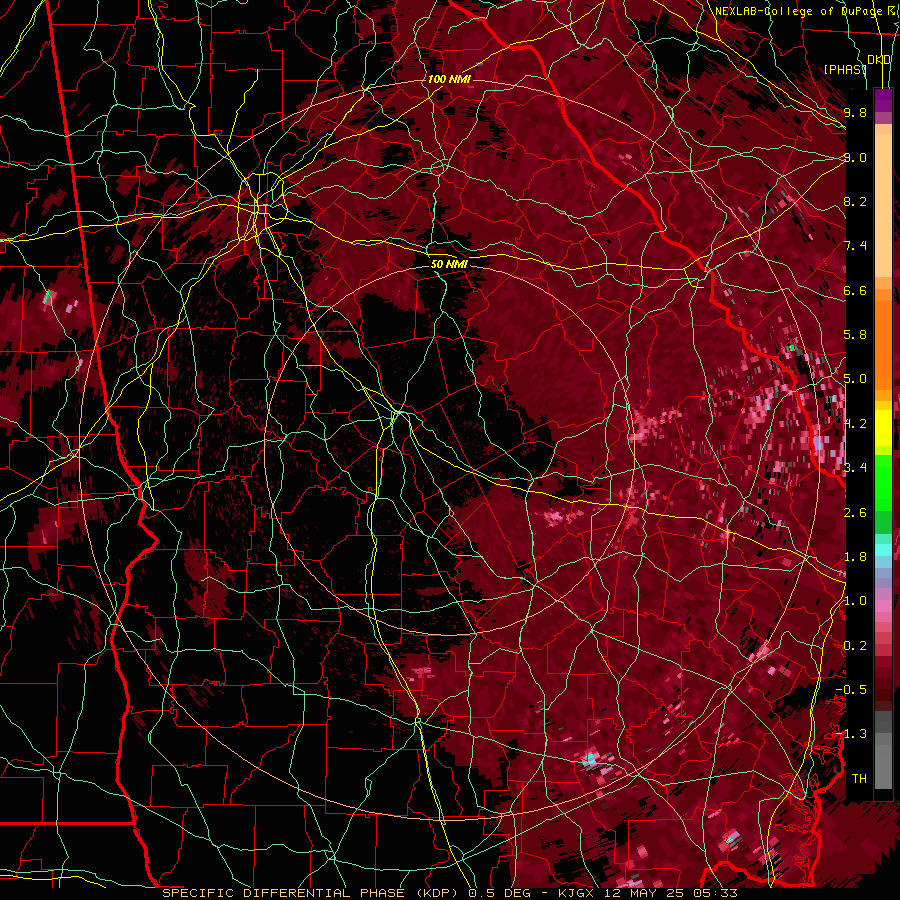The image size is (900, 900).
Task: Click the -0.5 value on the color scale
Action: tap(852, 690)
